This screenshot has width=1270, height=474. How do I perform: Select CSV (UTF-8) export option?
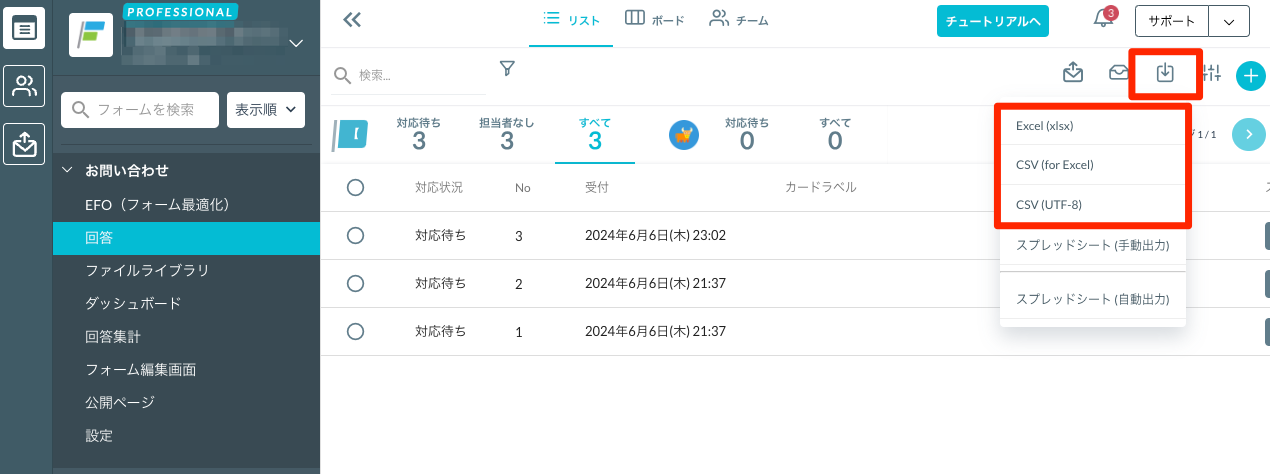(x=1049, y=205)
